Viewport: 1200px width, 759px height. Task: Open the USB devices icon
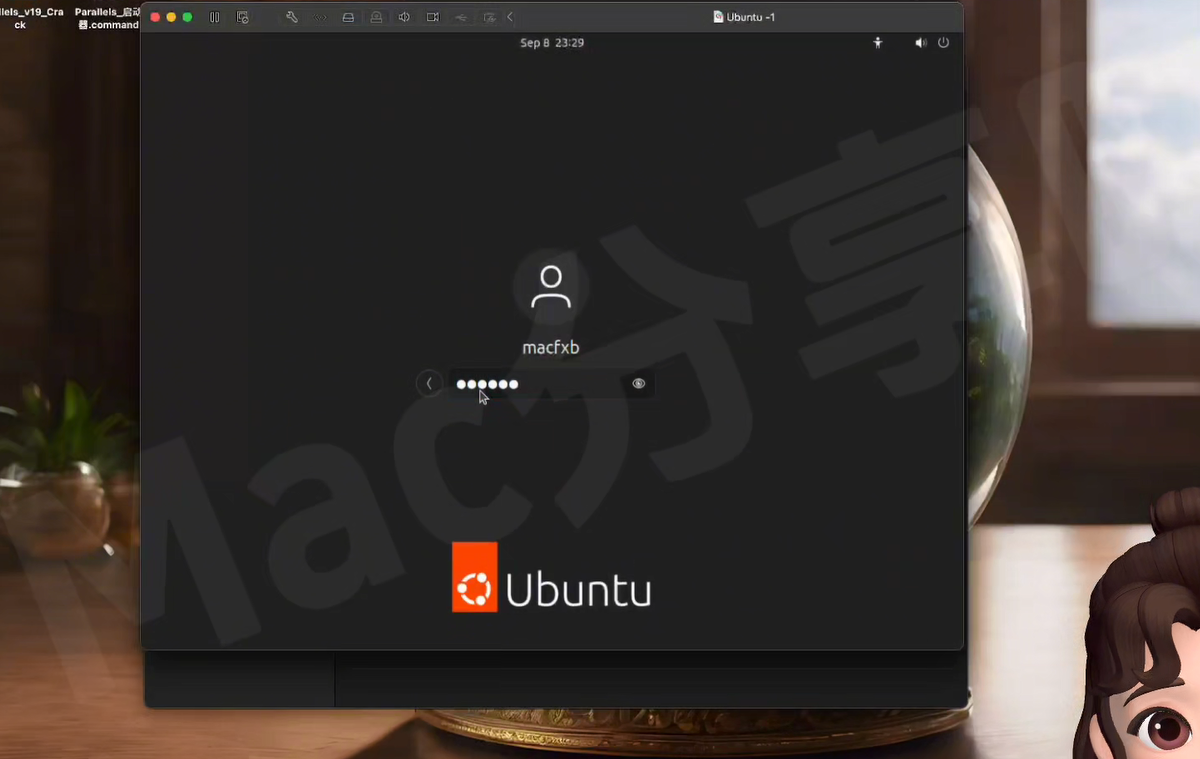click(461, 18)
